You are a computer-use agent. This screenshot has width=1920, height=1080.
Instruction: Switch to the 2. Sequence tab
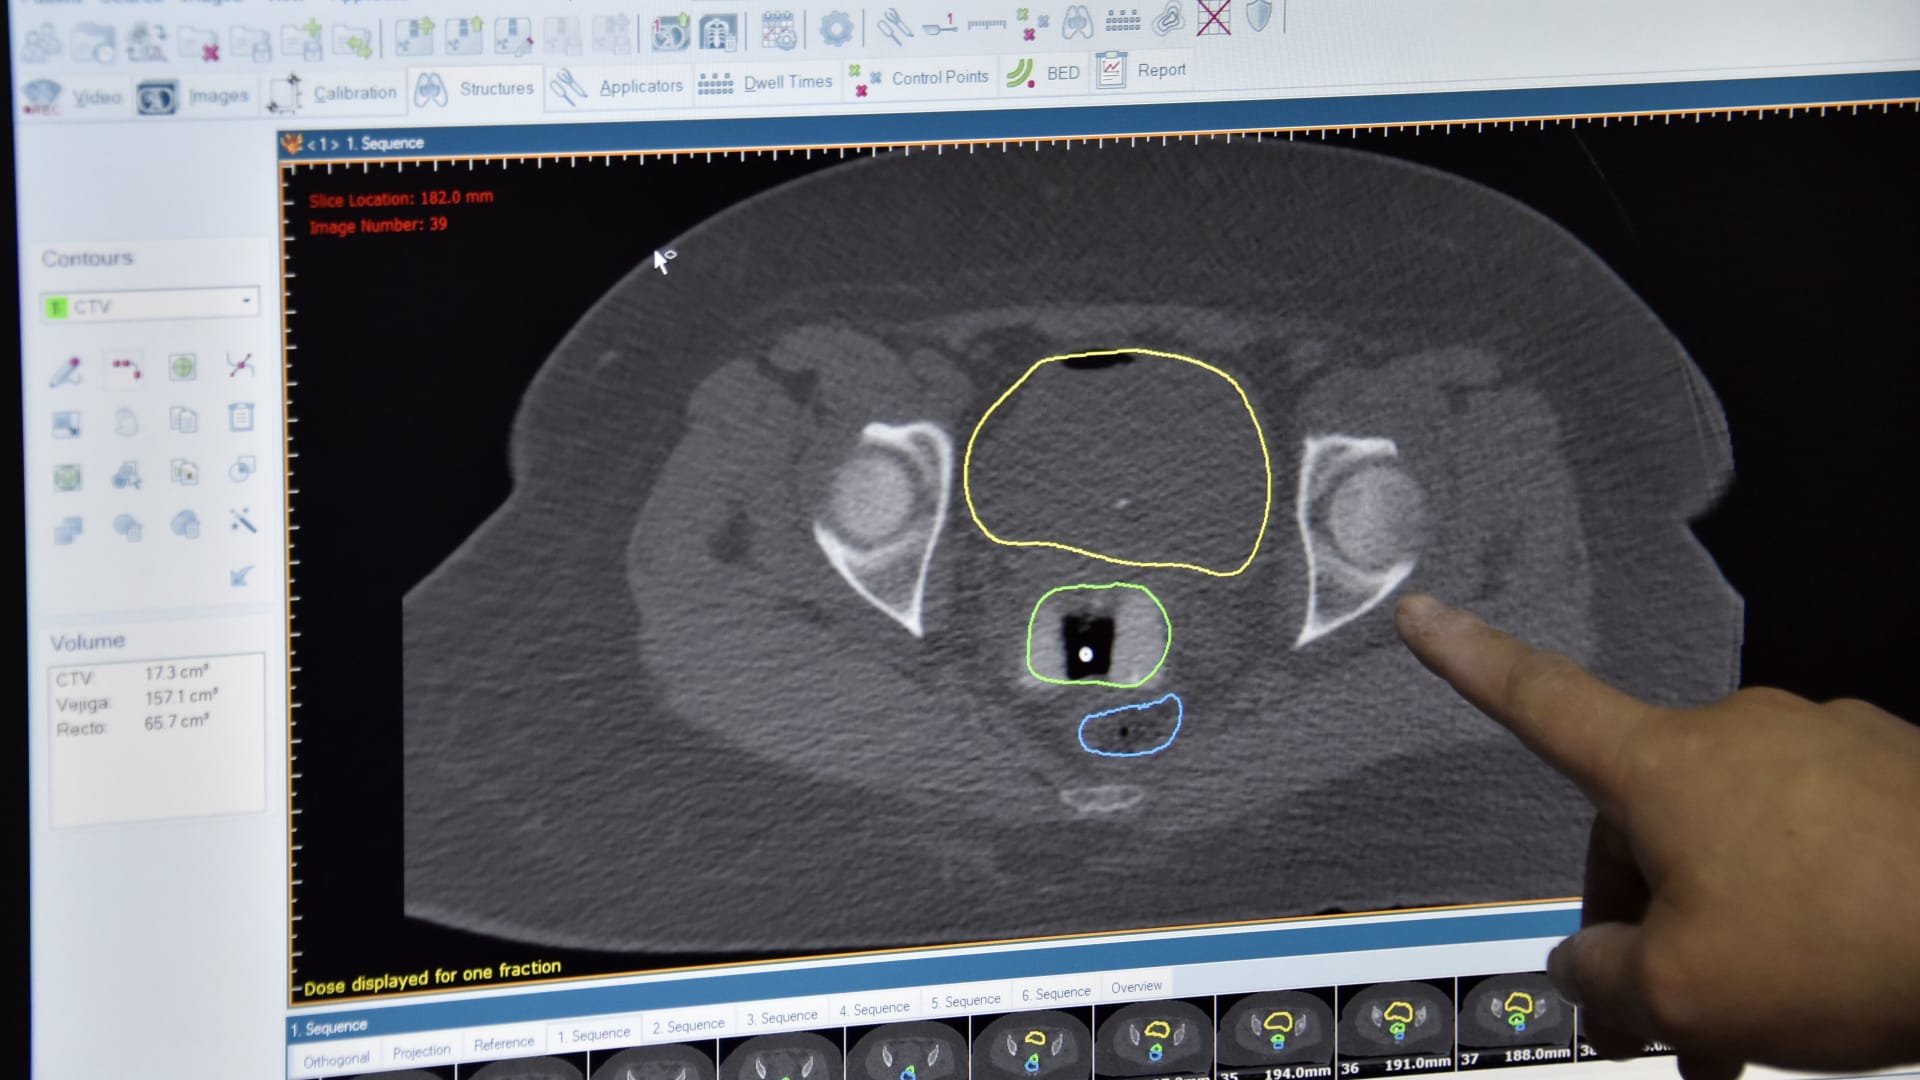(x=688, y=1026)
